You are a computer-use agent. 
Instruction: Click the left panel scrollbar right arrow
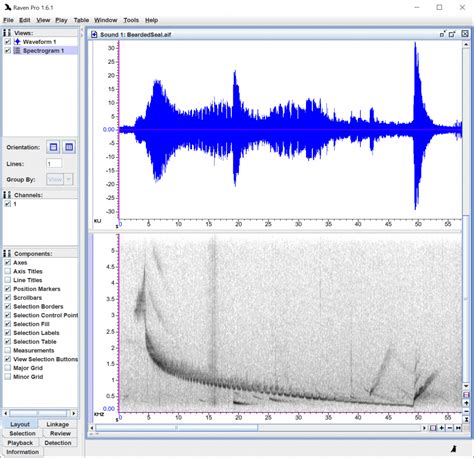(x=74, y=413)
